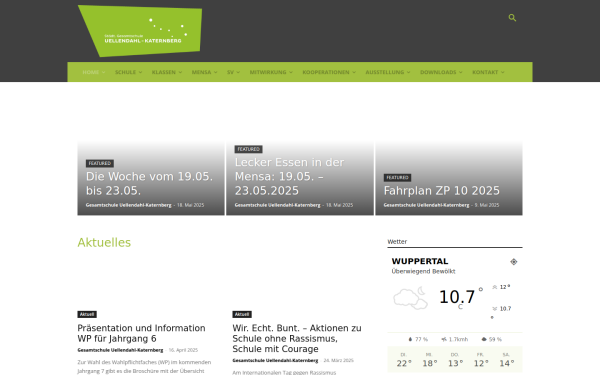Expand the DOWNLOADS dropdown arrow

coord(461,72)
